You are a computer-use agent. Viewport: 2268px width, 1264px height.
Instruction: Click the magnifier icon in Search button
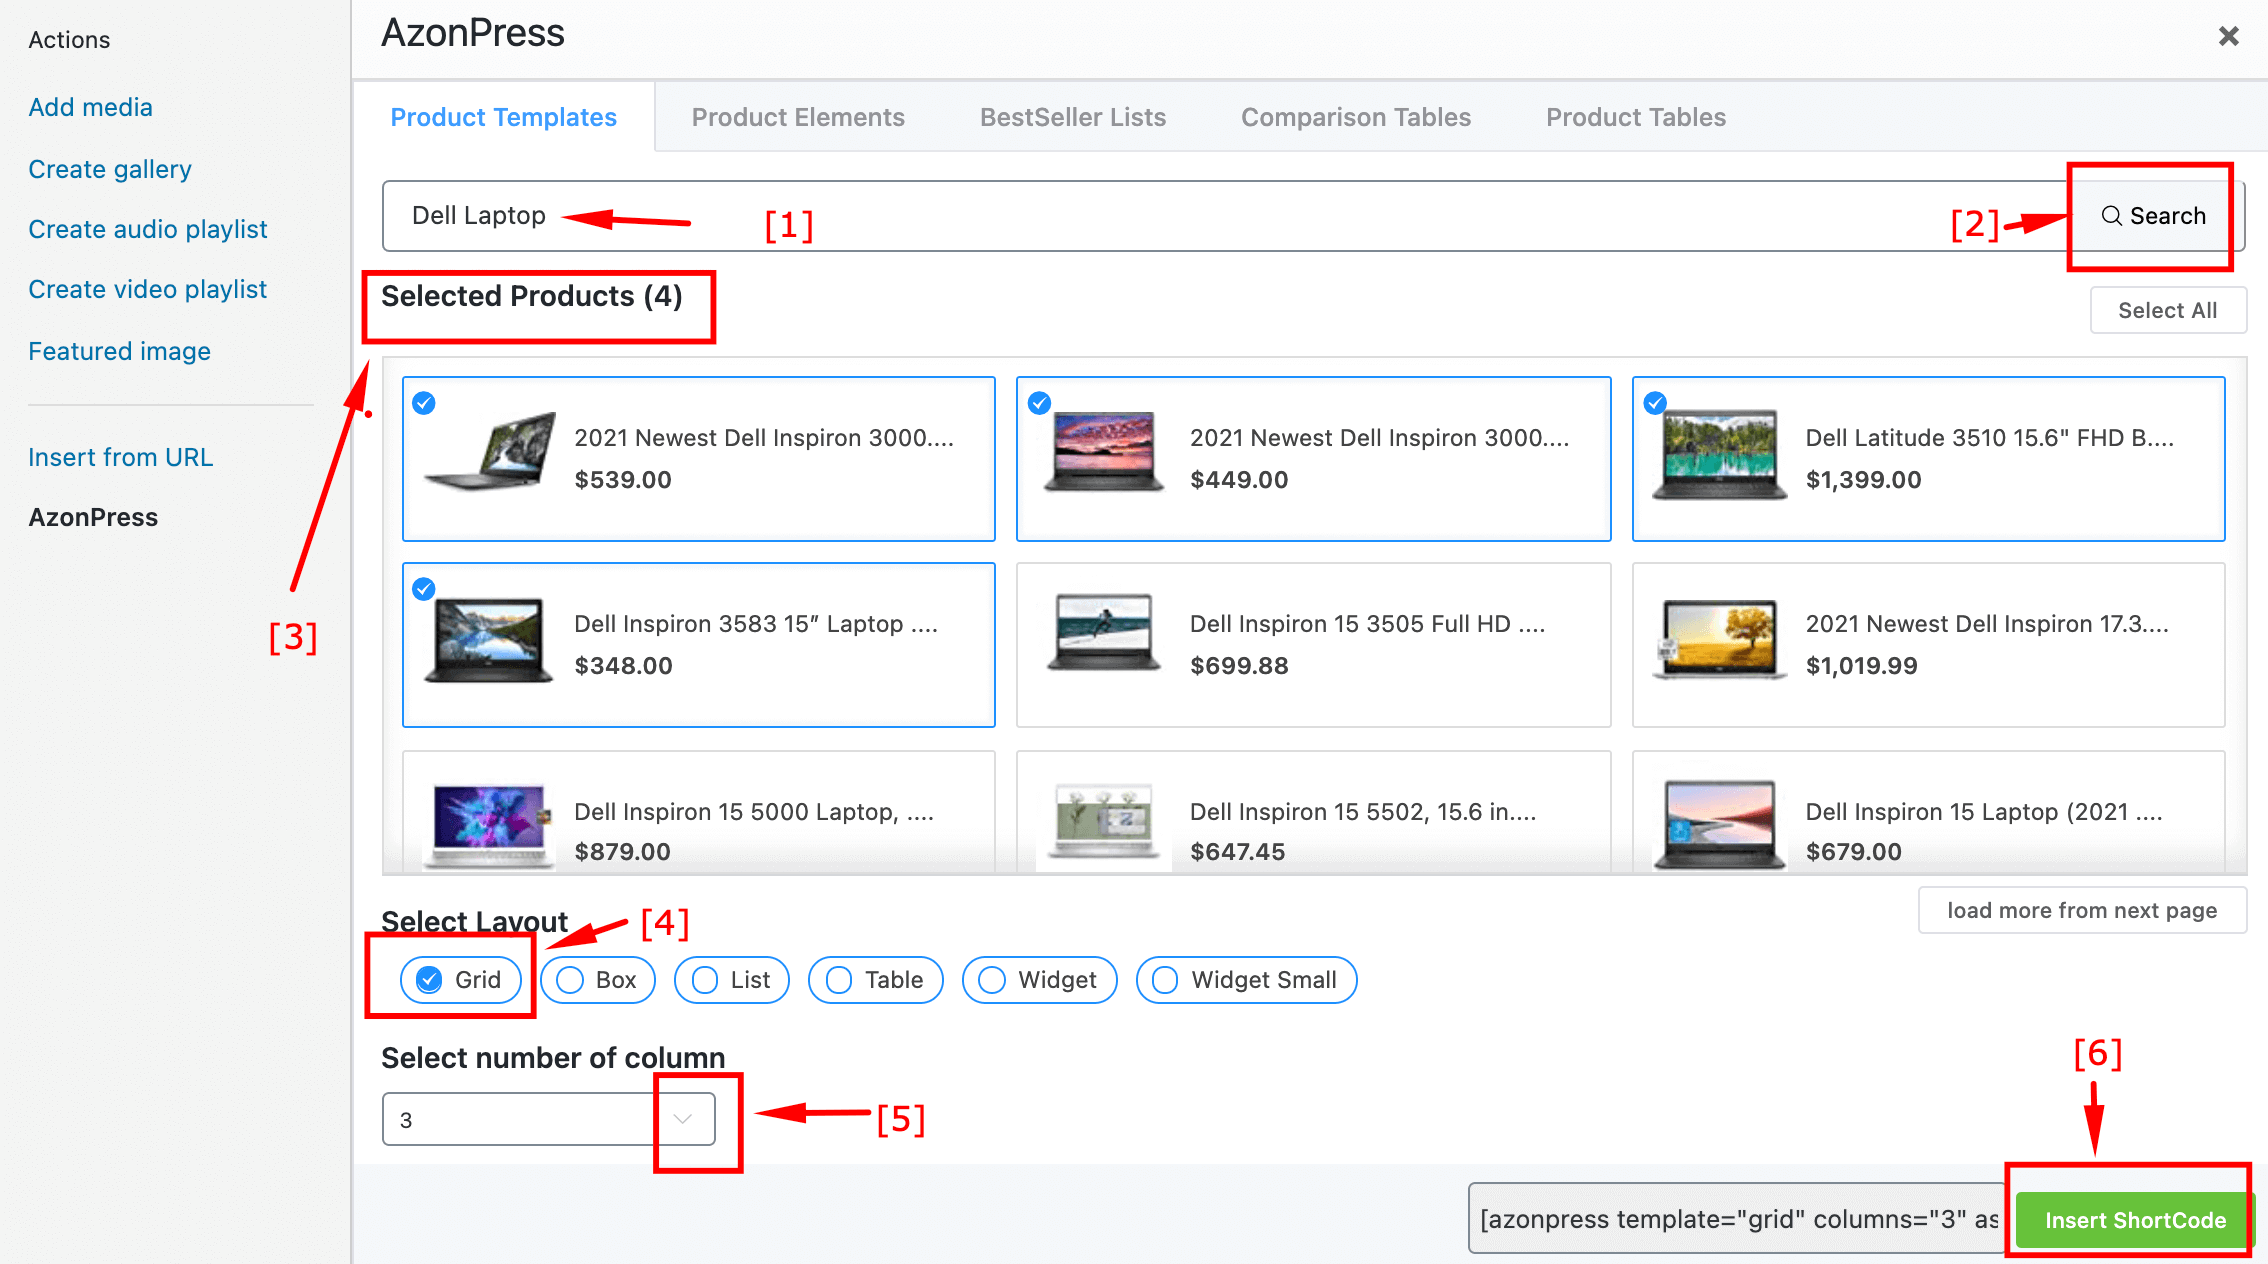pyautogui.click(x=2111, y=216)
